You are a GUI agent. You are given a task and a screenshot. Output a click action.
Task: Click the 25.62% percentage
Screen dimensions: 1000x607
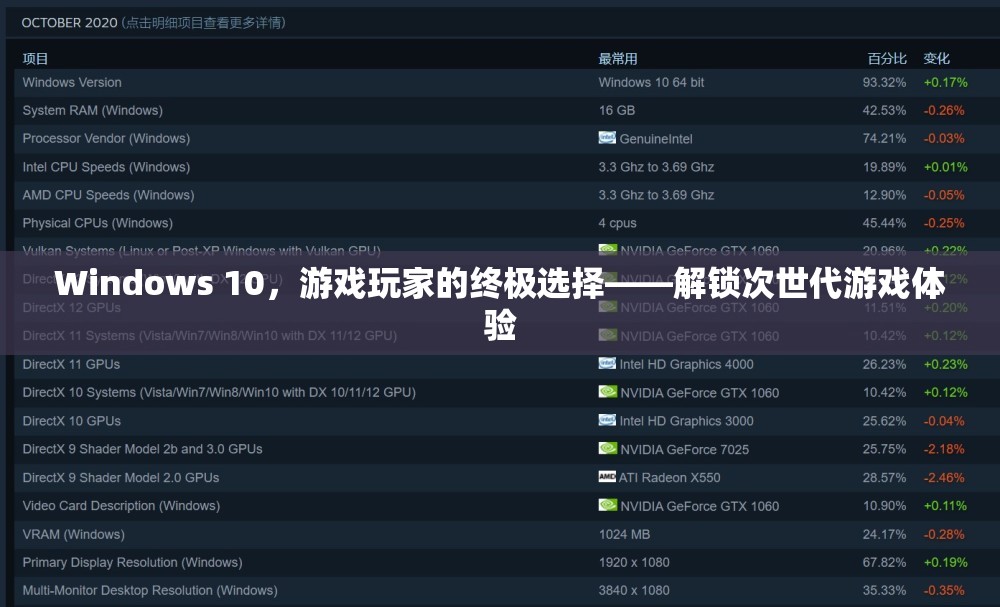tap(885, 421)
